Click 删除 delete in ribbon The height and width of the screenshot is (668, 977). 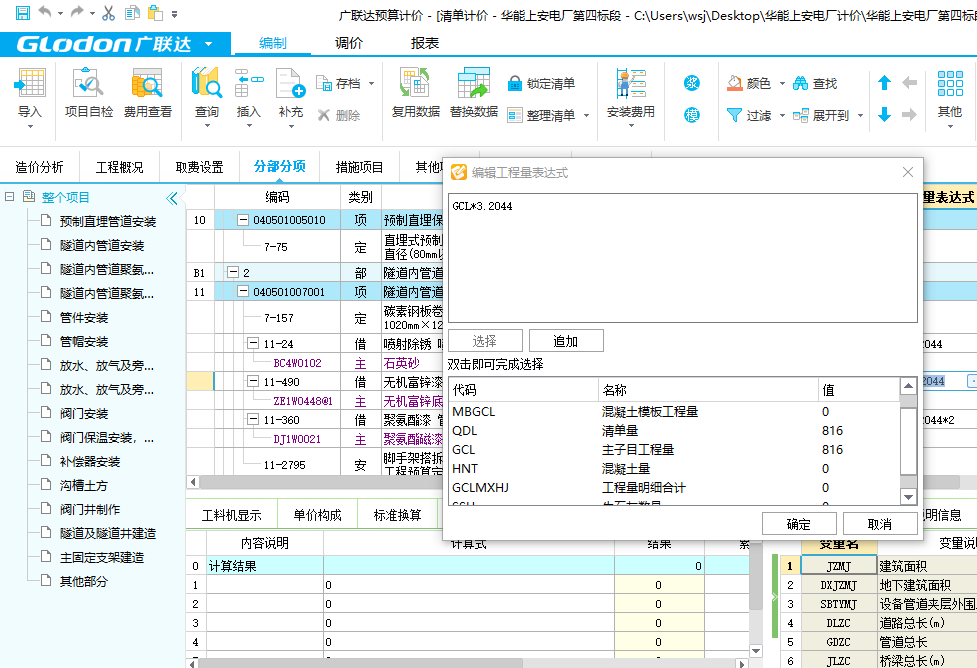338,115
